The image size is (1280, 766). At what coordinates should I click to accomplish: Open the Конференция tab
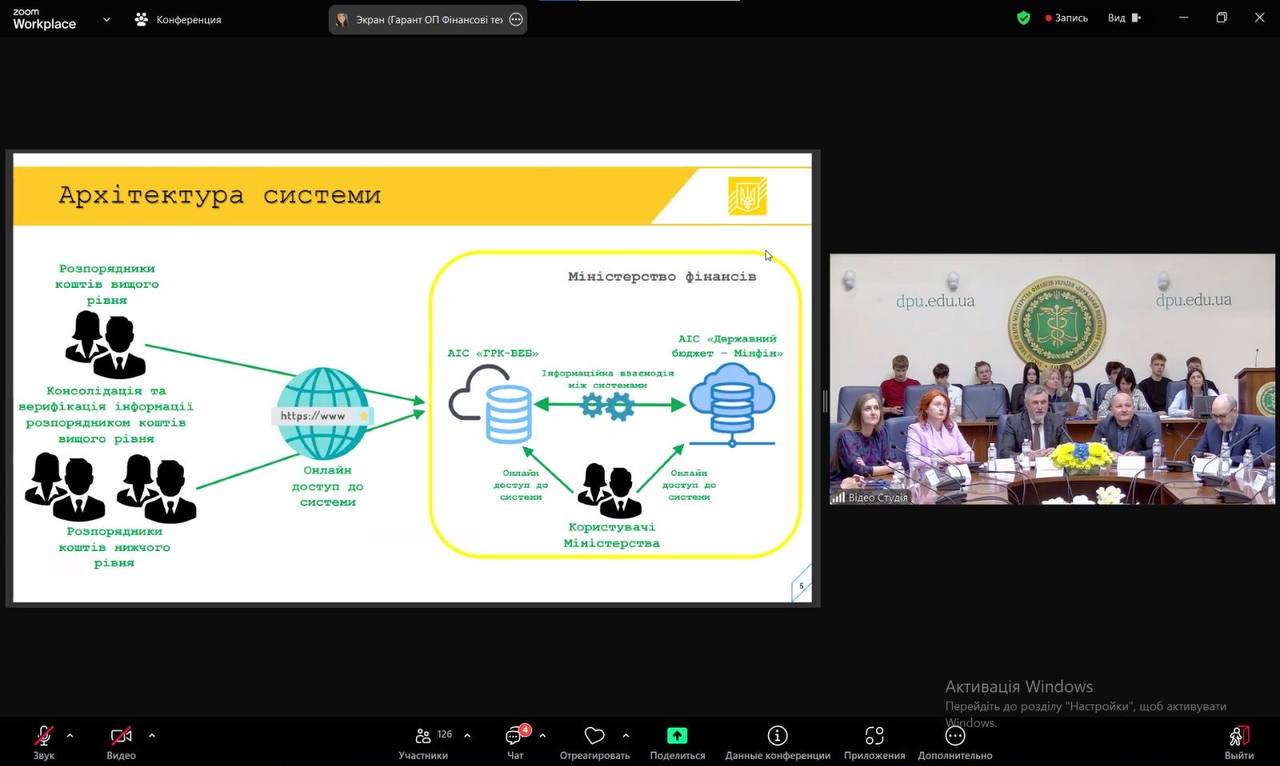pos(178,19)
